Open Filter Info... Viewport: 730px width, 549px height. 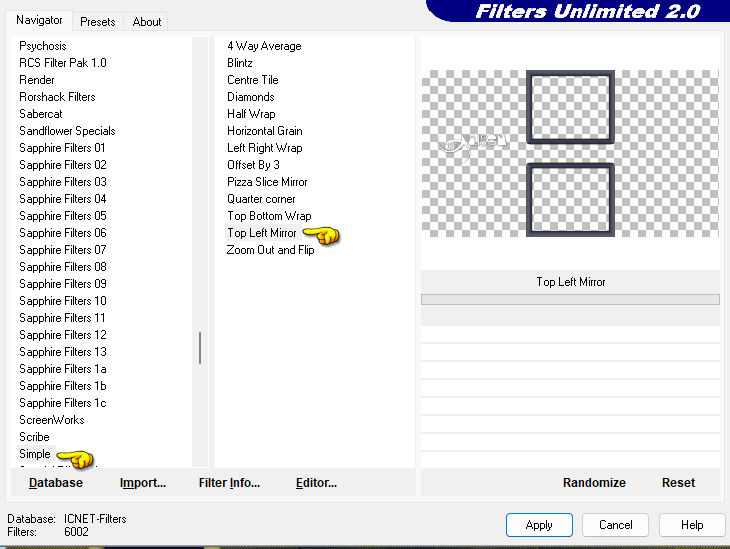[x=229, y=483]
